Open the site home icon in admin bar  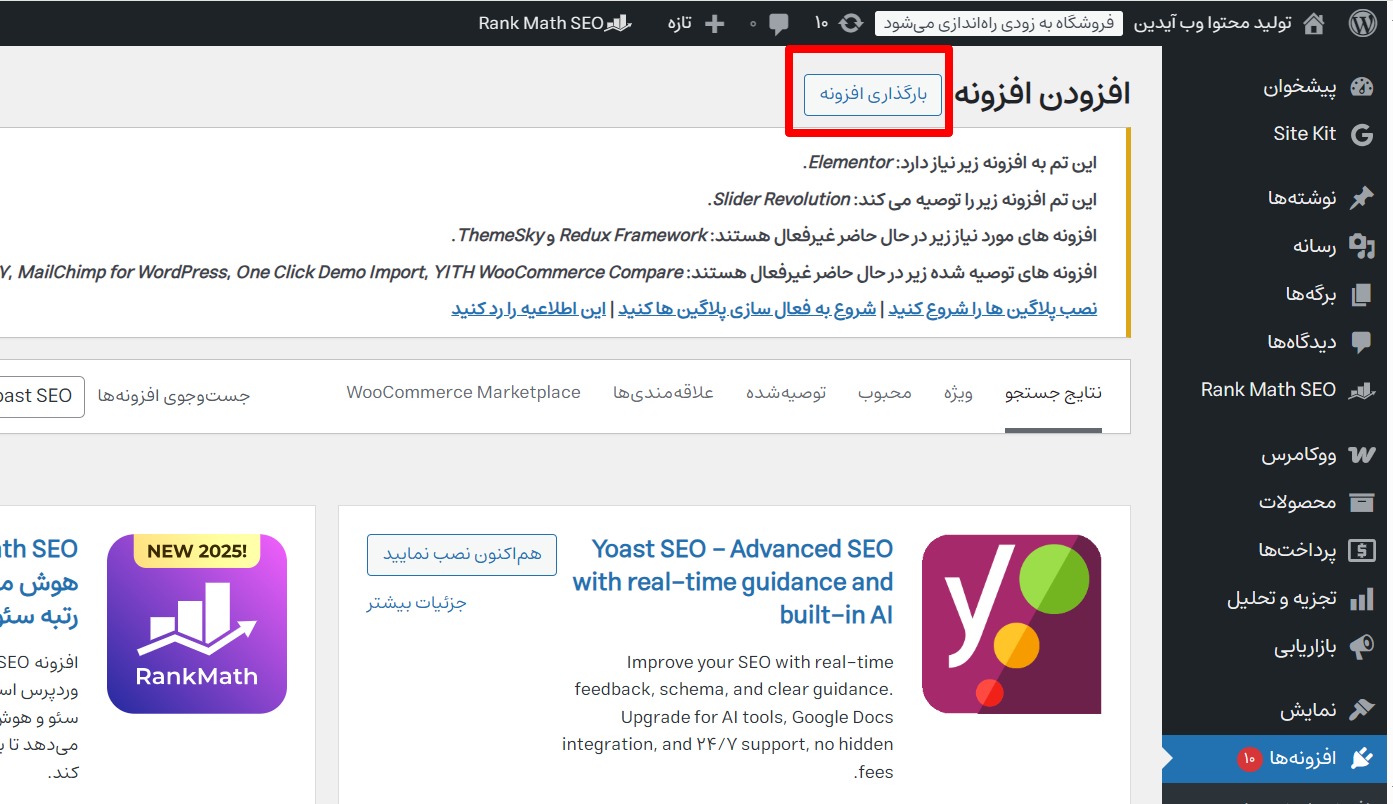click(x=1314, y=23)
